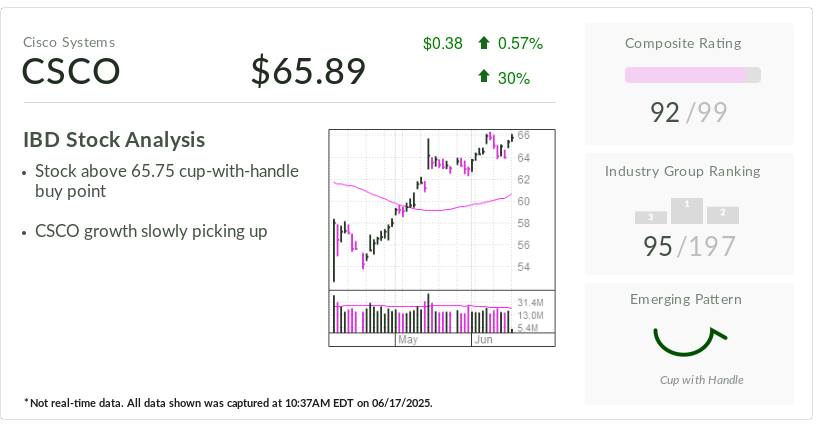The width and height of the screenshot is (816, 430).
Task: Click the CSCO ticker symbol
Action: tap(71, 72)
